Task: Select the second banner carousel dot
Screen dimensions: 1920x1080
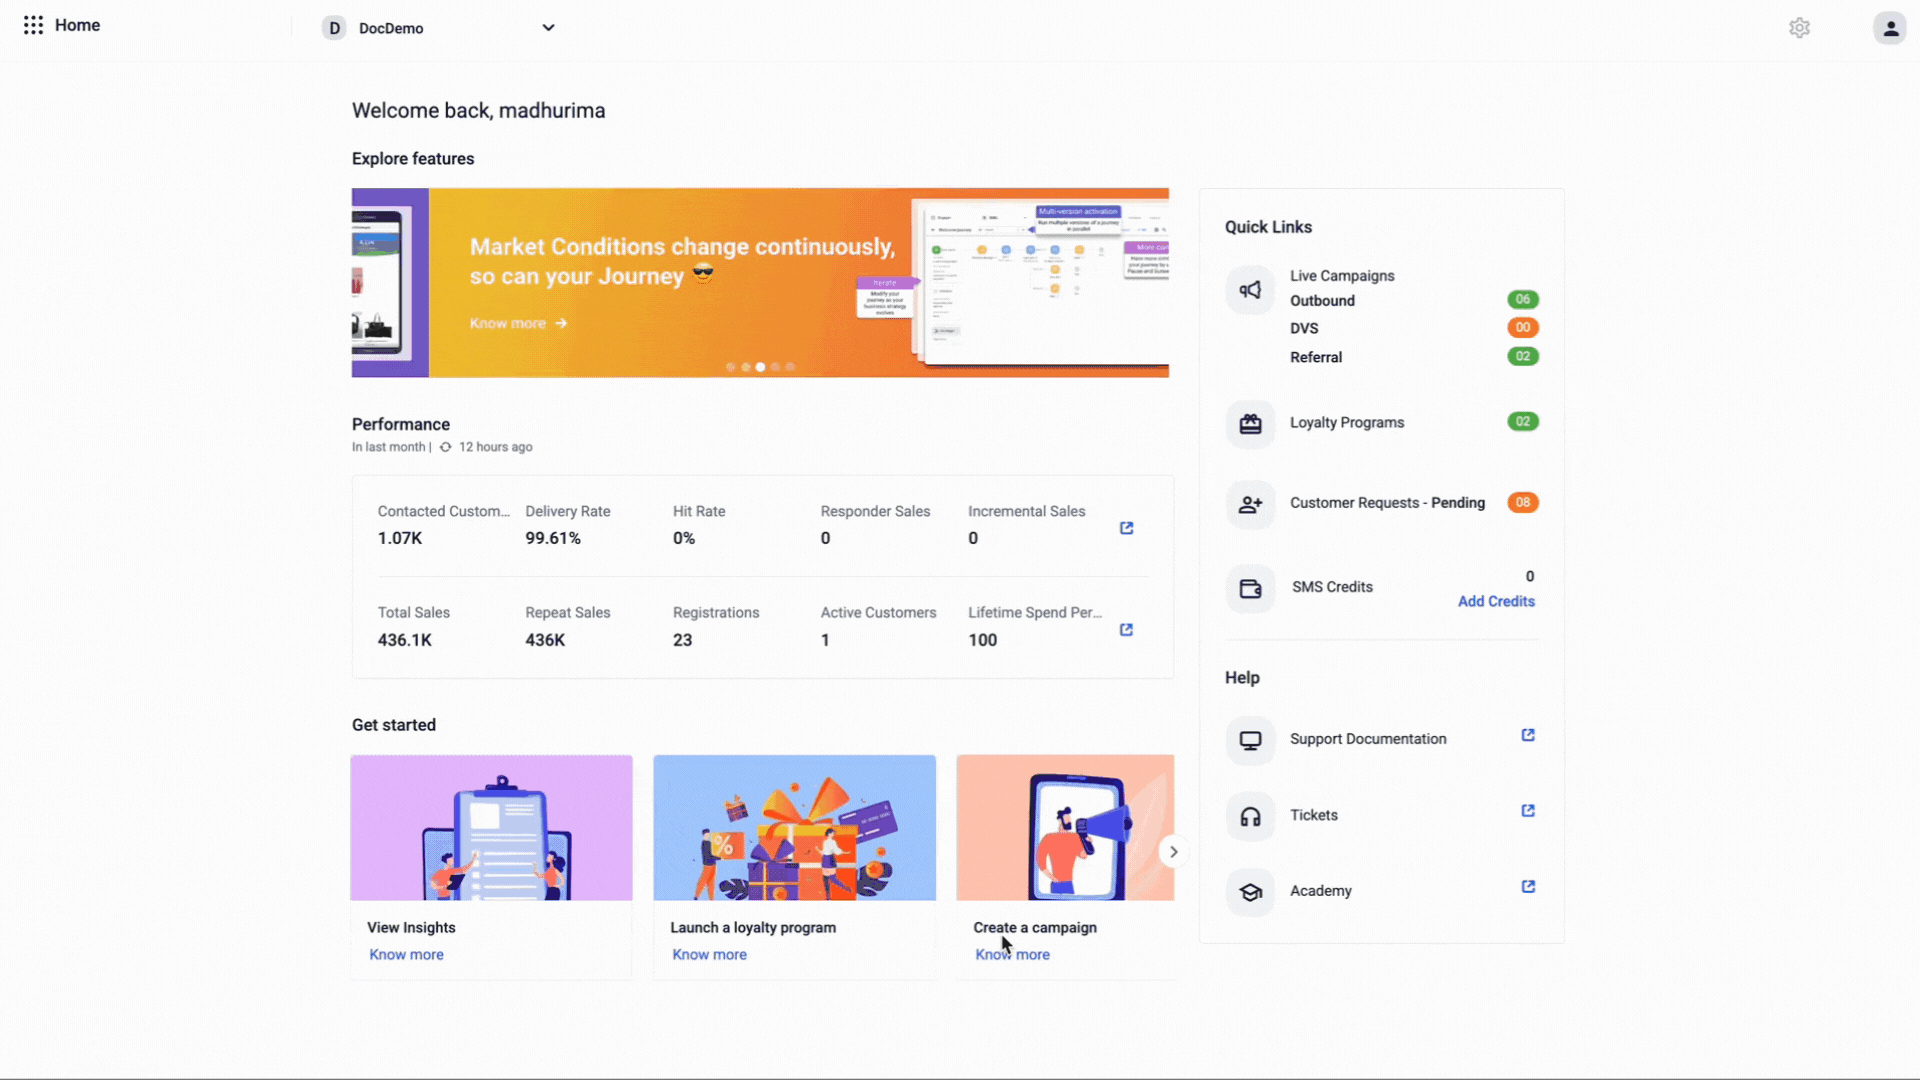Action: tap(745, 367)
